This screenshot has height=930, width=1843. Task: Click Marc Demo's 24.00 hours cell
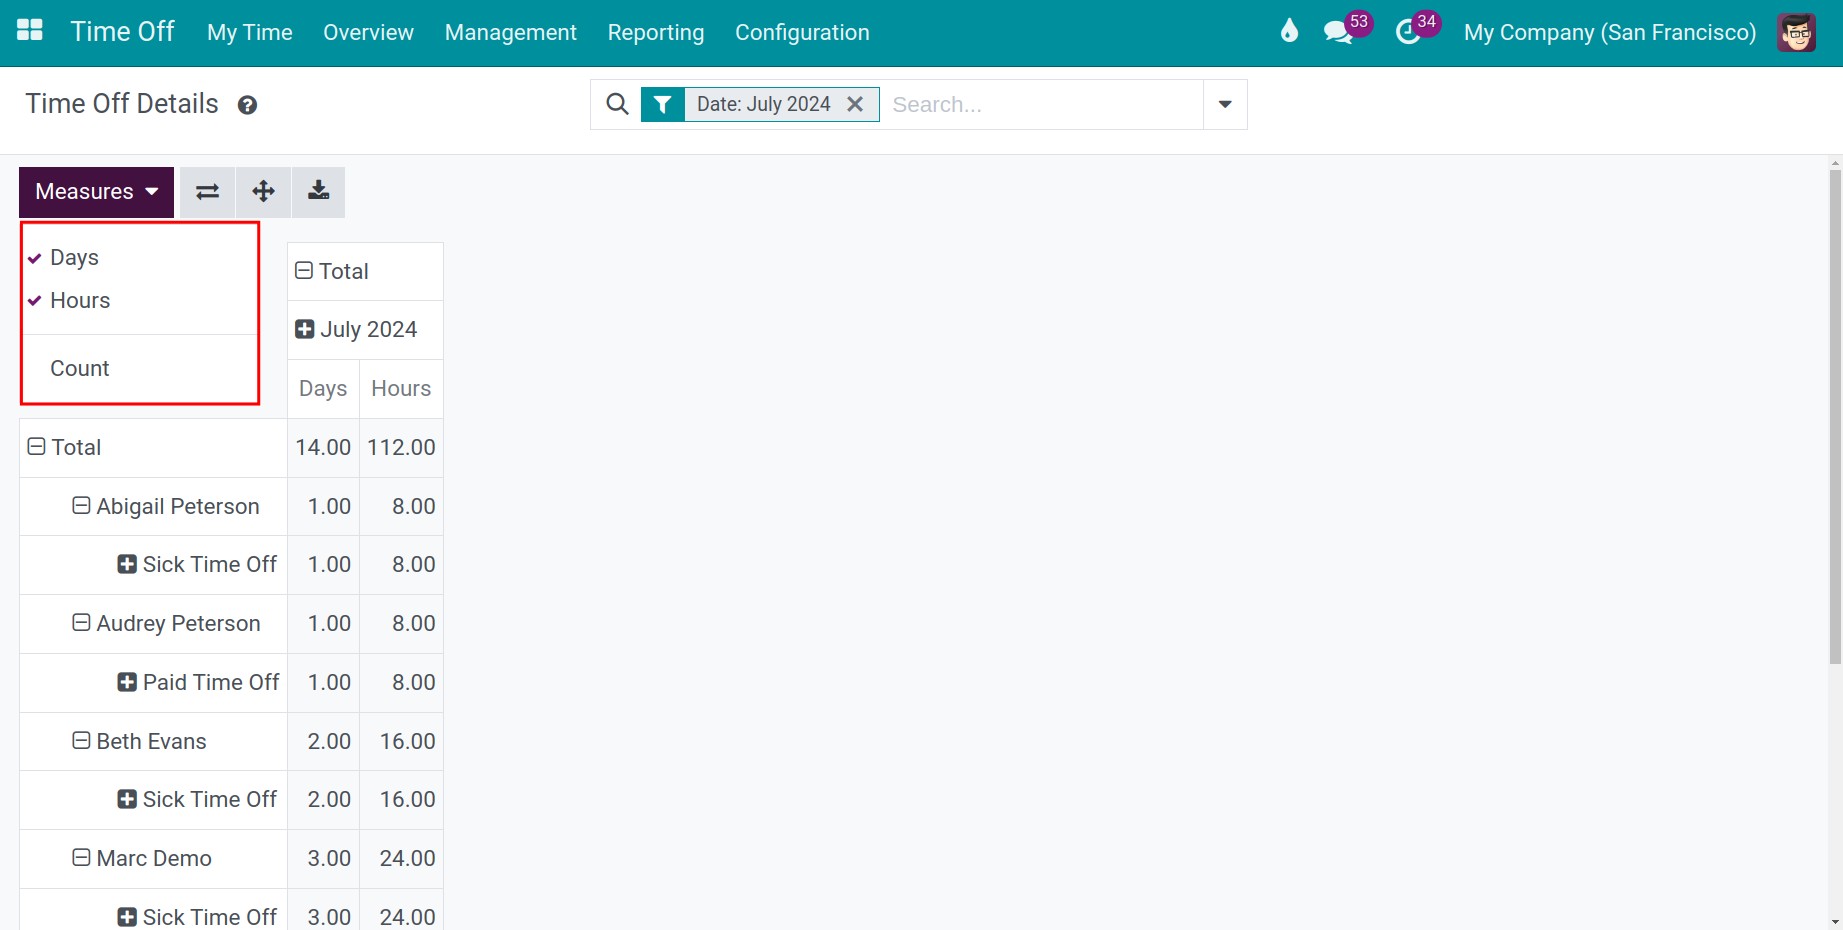point(401,858)
